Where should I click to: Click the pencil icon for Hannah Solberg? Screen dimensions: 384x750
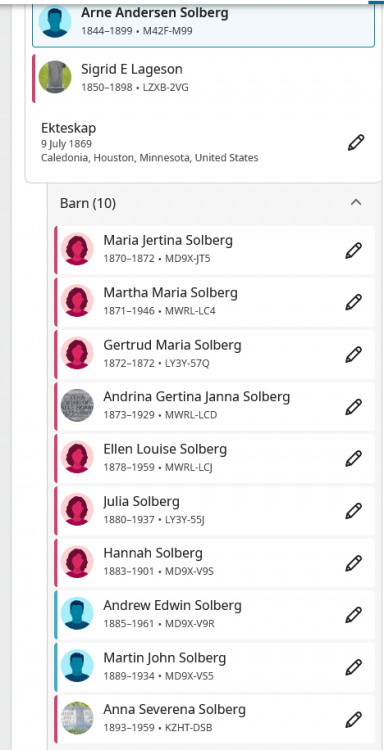(x=353, y=563)
